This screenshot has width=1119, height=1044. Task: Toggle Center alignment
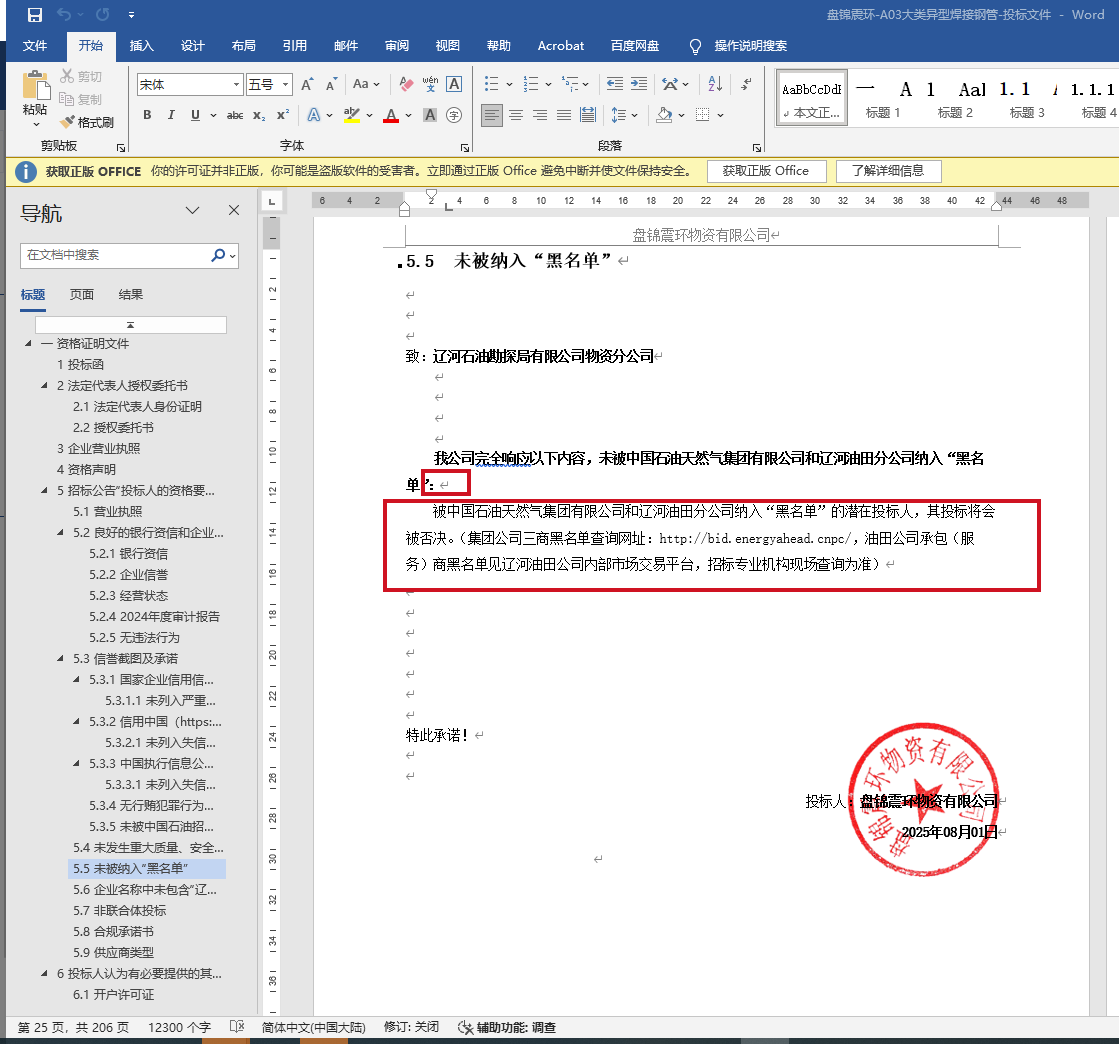click(516, 115)
